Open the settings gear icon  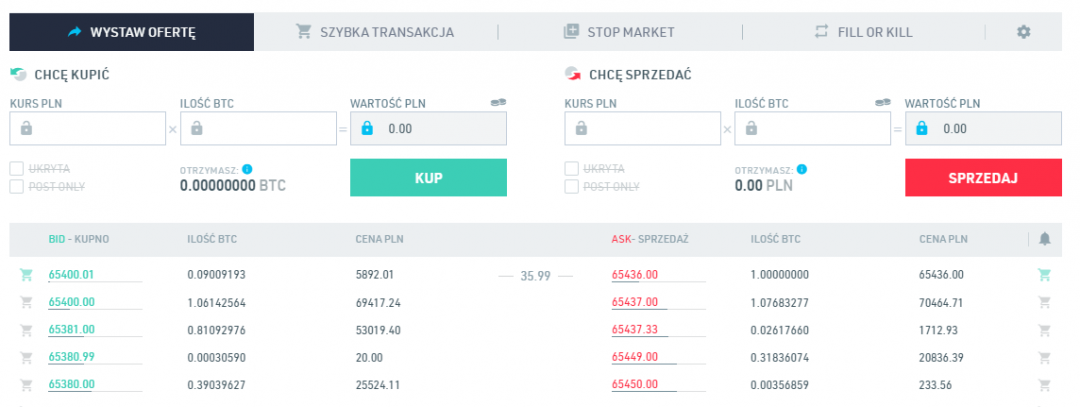coord(1023,32)
